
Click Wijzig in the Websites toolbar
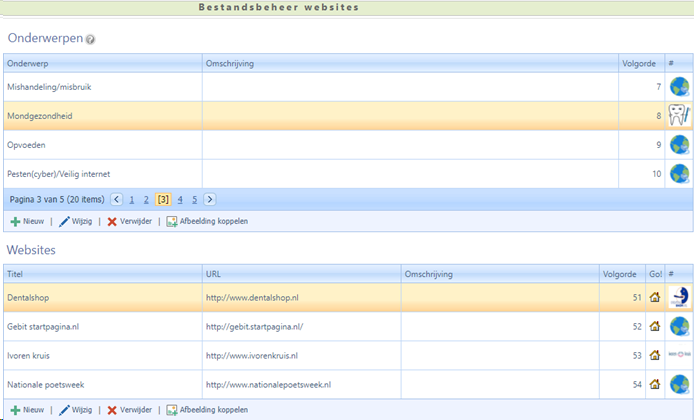(78, 410)
